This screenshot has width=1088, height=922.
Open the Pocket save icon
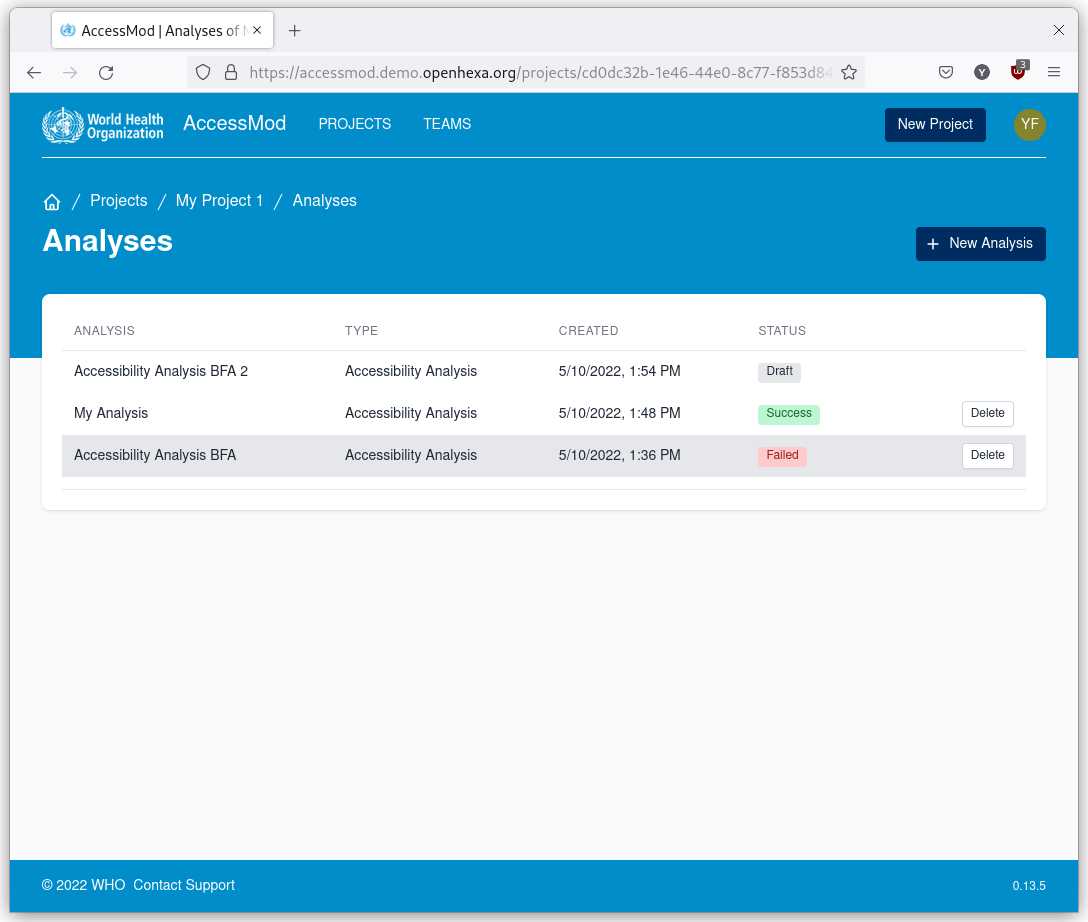(945, 72)
